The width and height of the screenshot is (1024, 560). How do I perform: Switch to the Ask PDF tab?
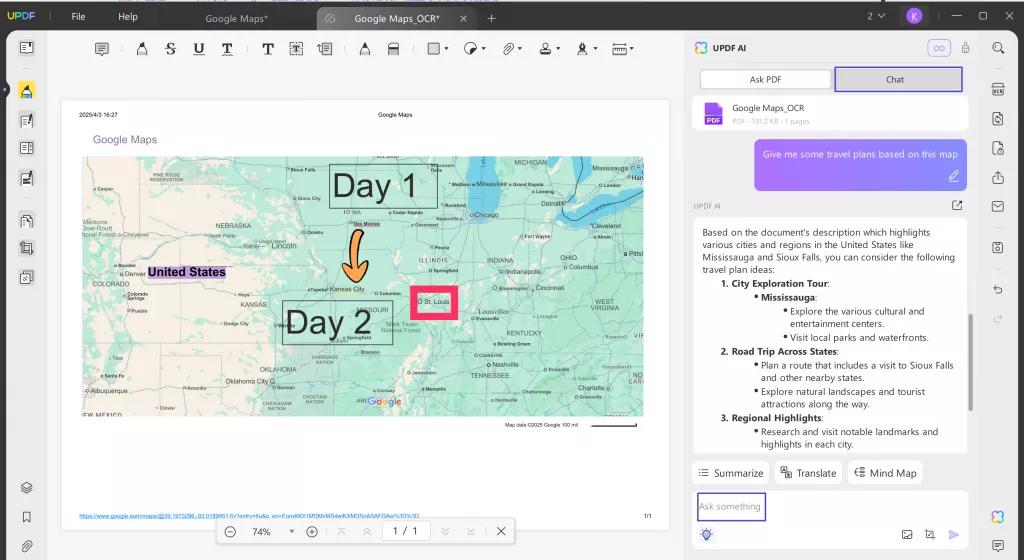765,79
